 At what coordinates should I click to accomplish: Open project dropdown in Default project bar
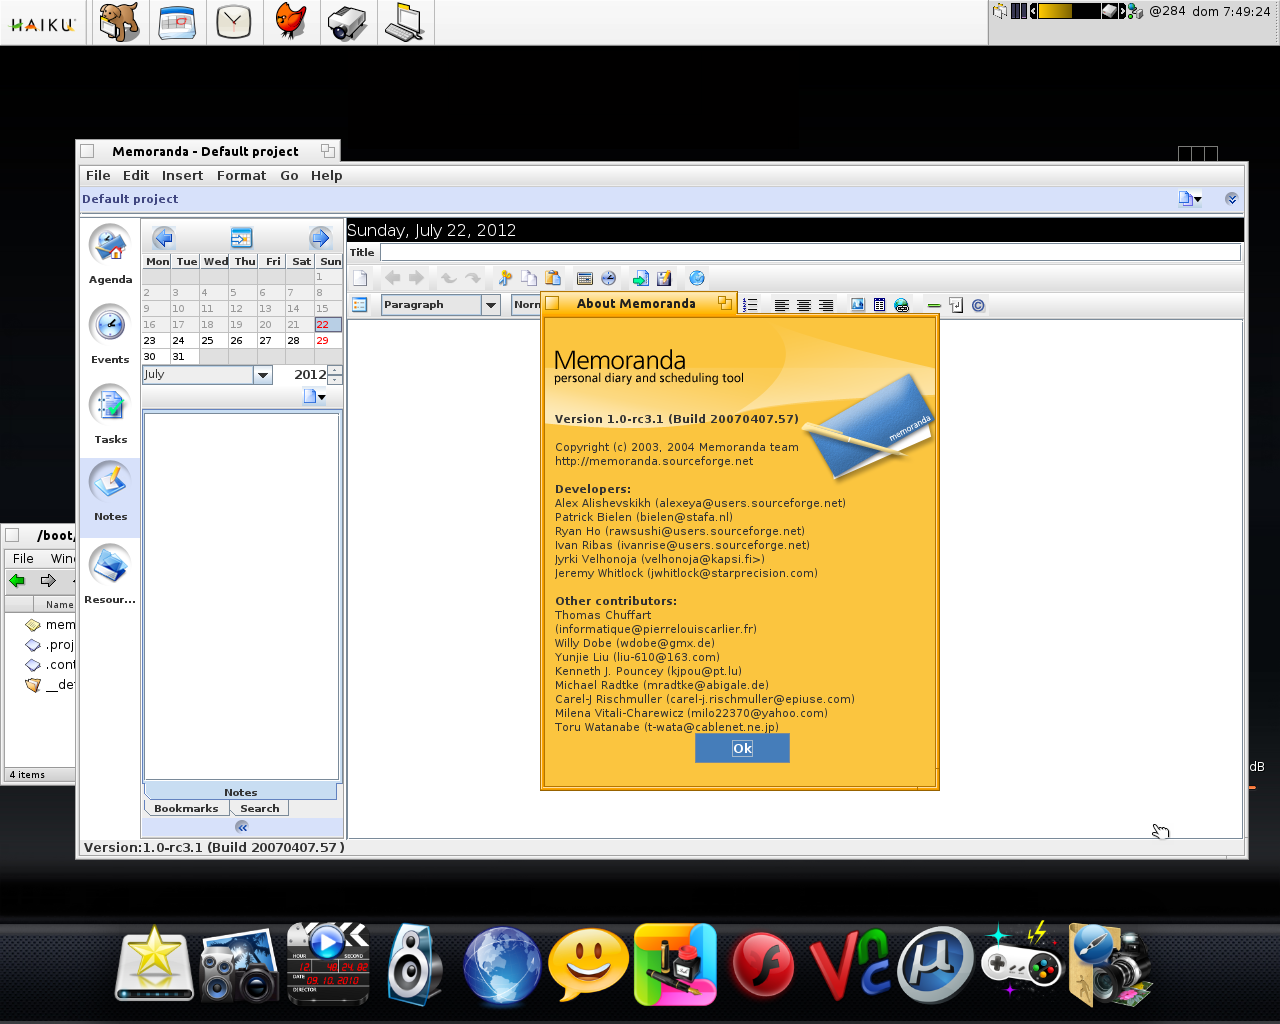[1190, 199]
